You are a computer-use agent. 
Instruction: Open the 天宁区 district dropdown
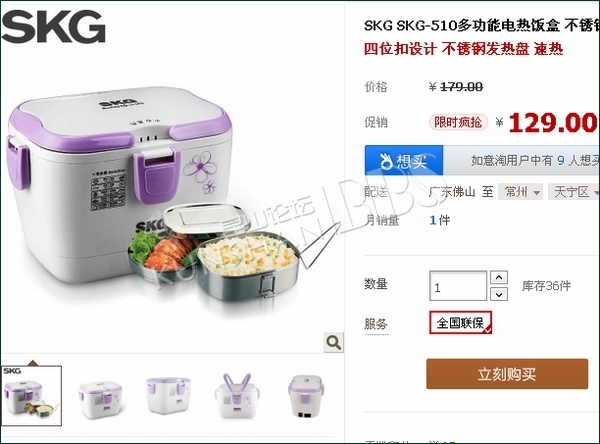574,191
